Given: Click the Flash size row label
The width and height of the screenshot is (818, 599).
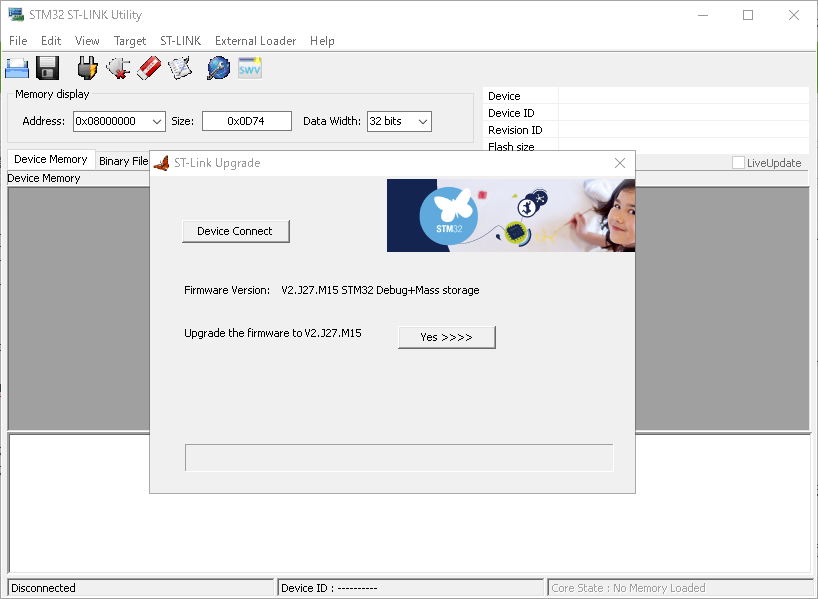Looking at the screenshot, I should (x=511, y=147).
